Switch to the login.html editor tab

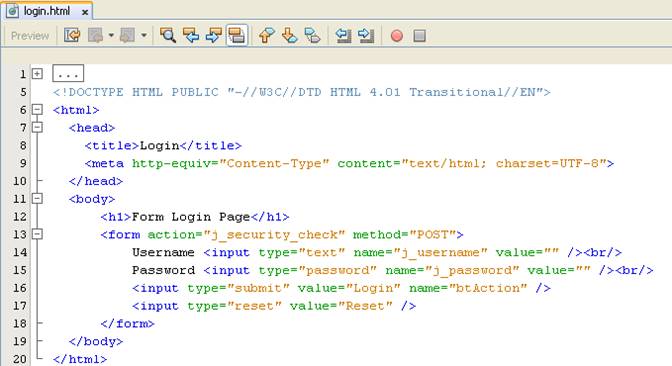coord(46,11)
